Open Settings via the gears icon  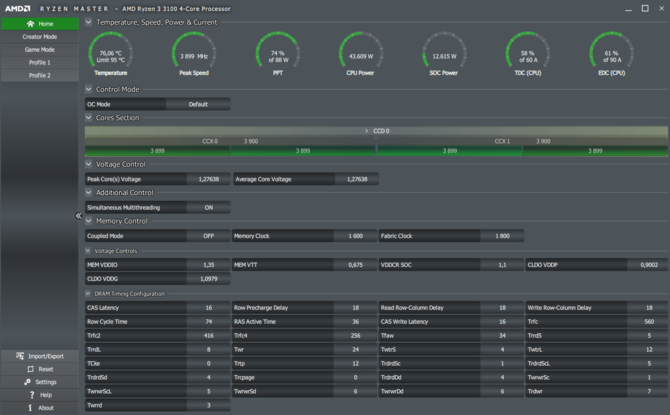pos(26,382)
